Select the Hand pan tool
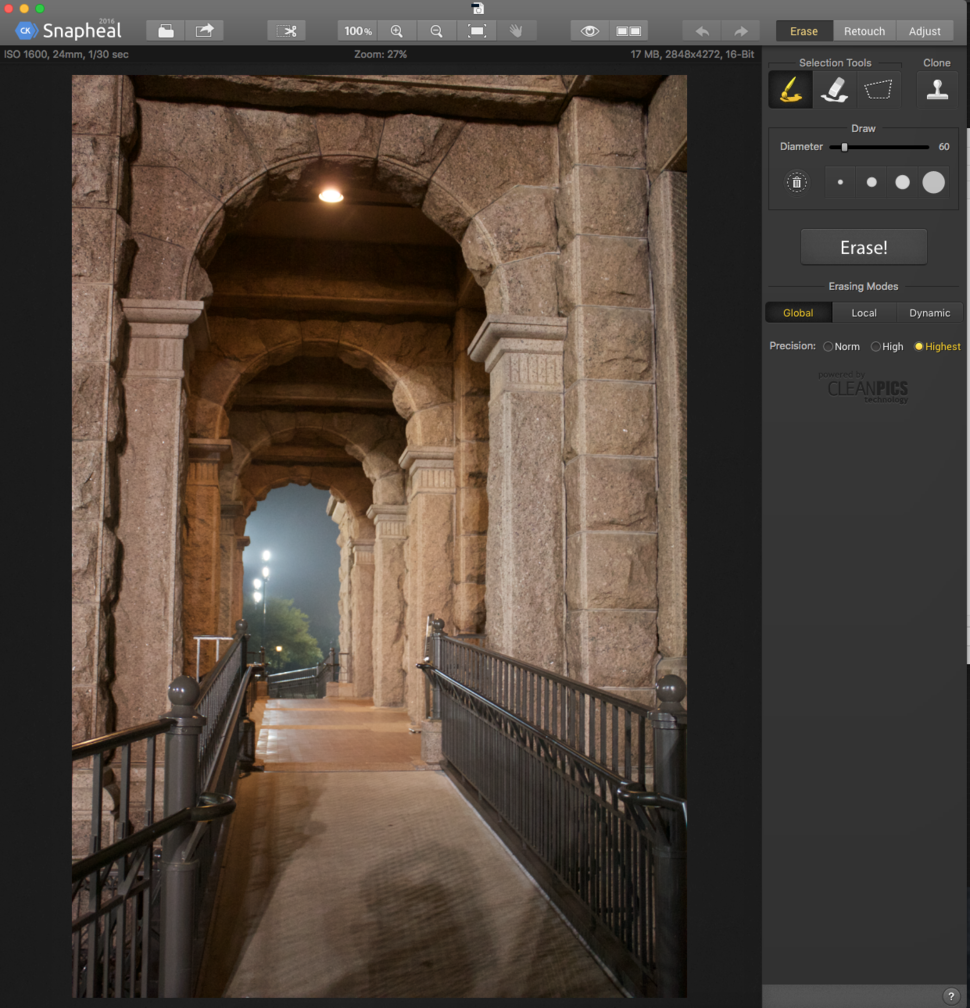The width and height of the screenshot is (970, 1008). tap(516, 31)
